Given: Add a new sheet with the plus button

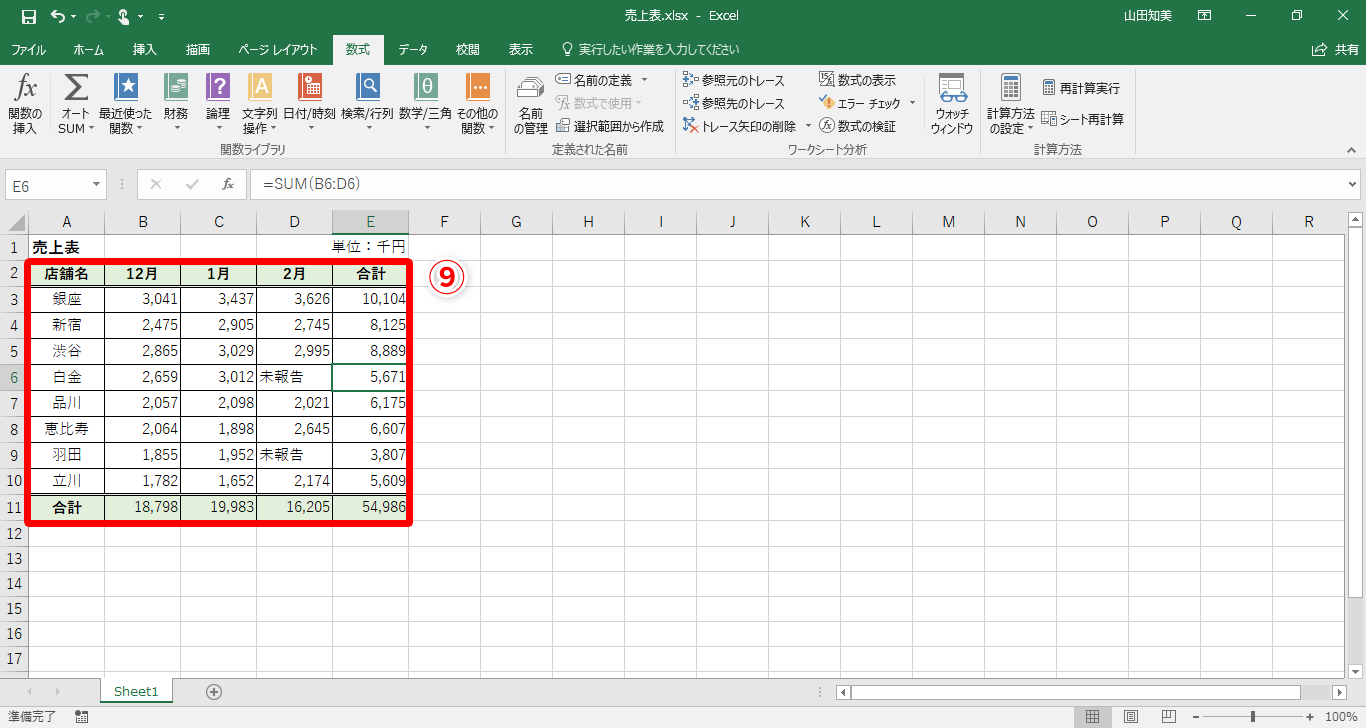Looking at the screenshot, I should click(x=213, y=691).
